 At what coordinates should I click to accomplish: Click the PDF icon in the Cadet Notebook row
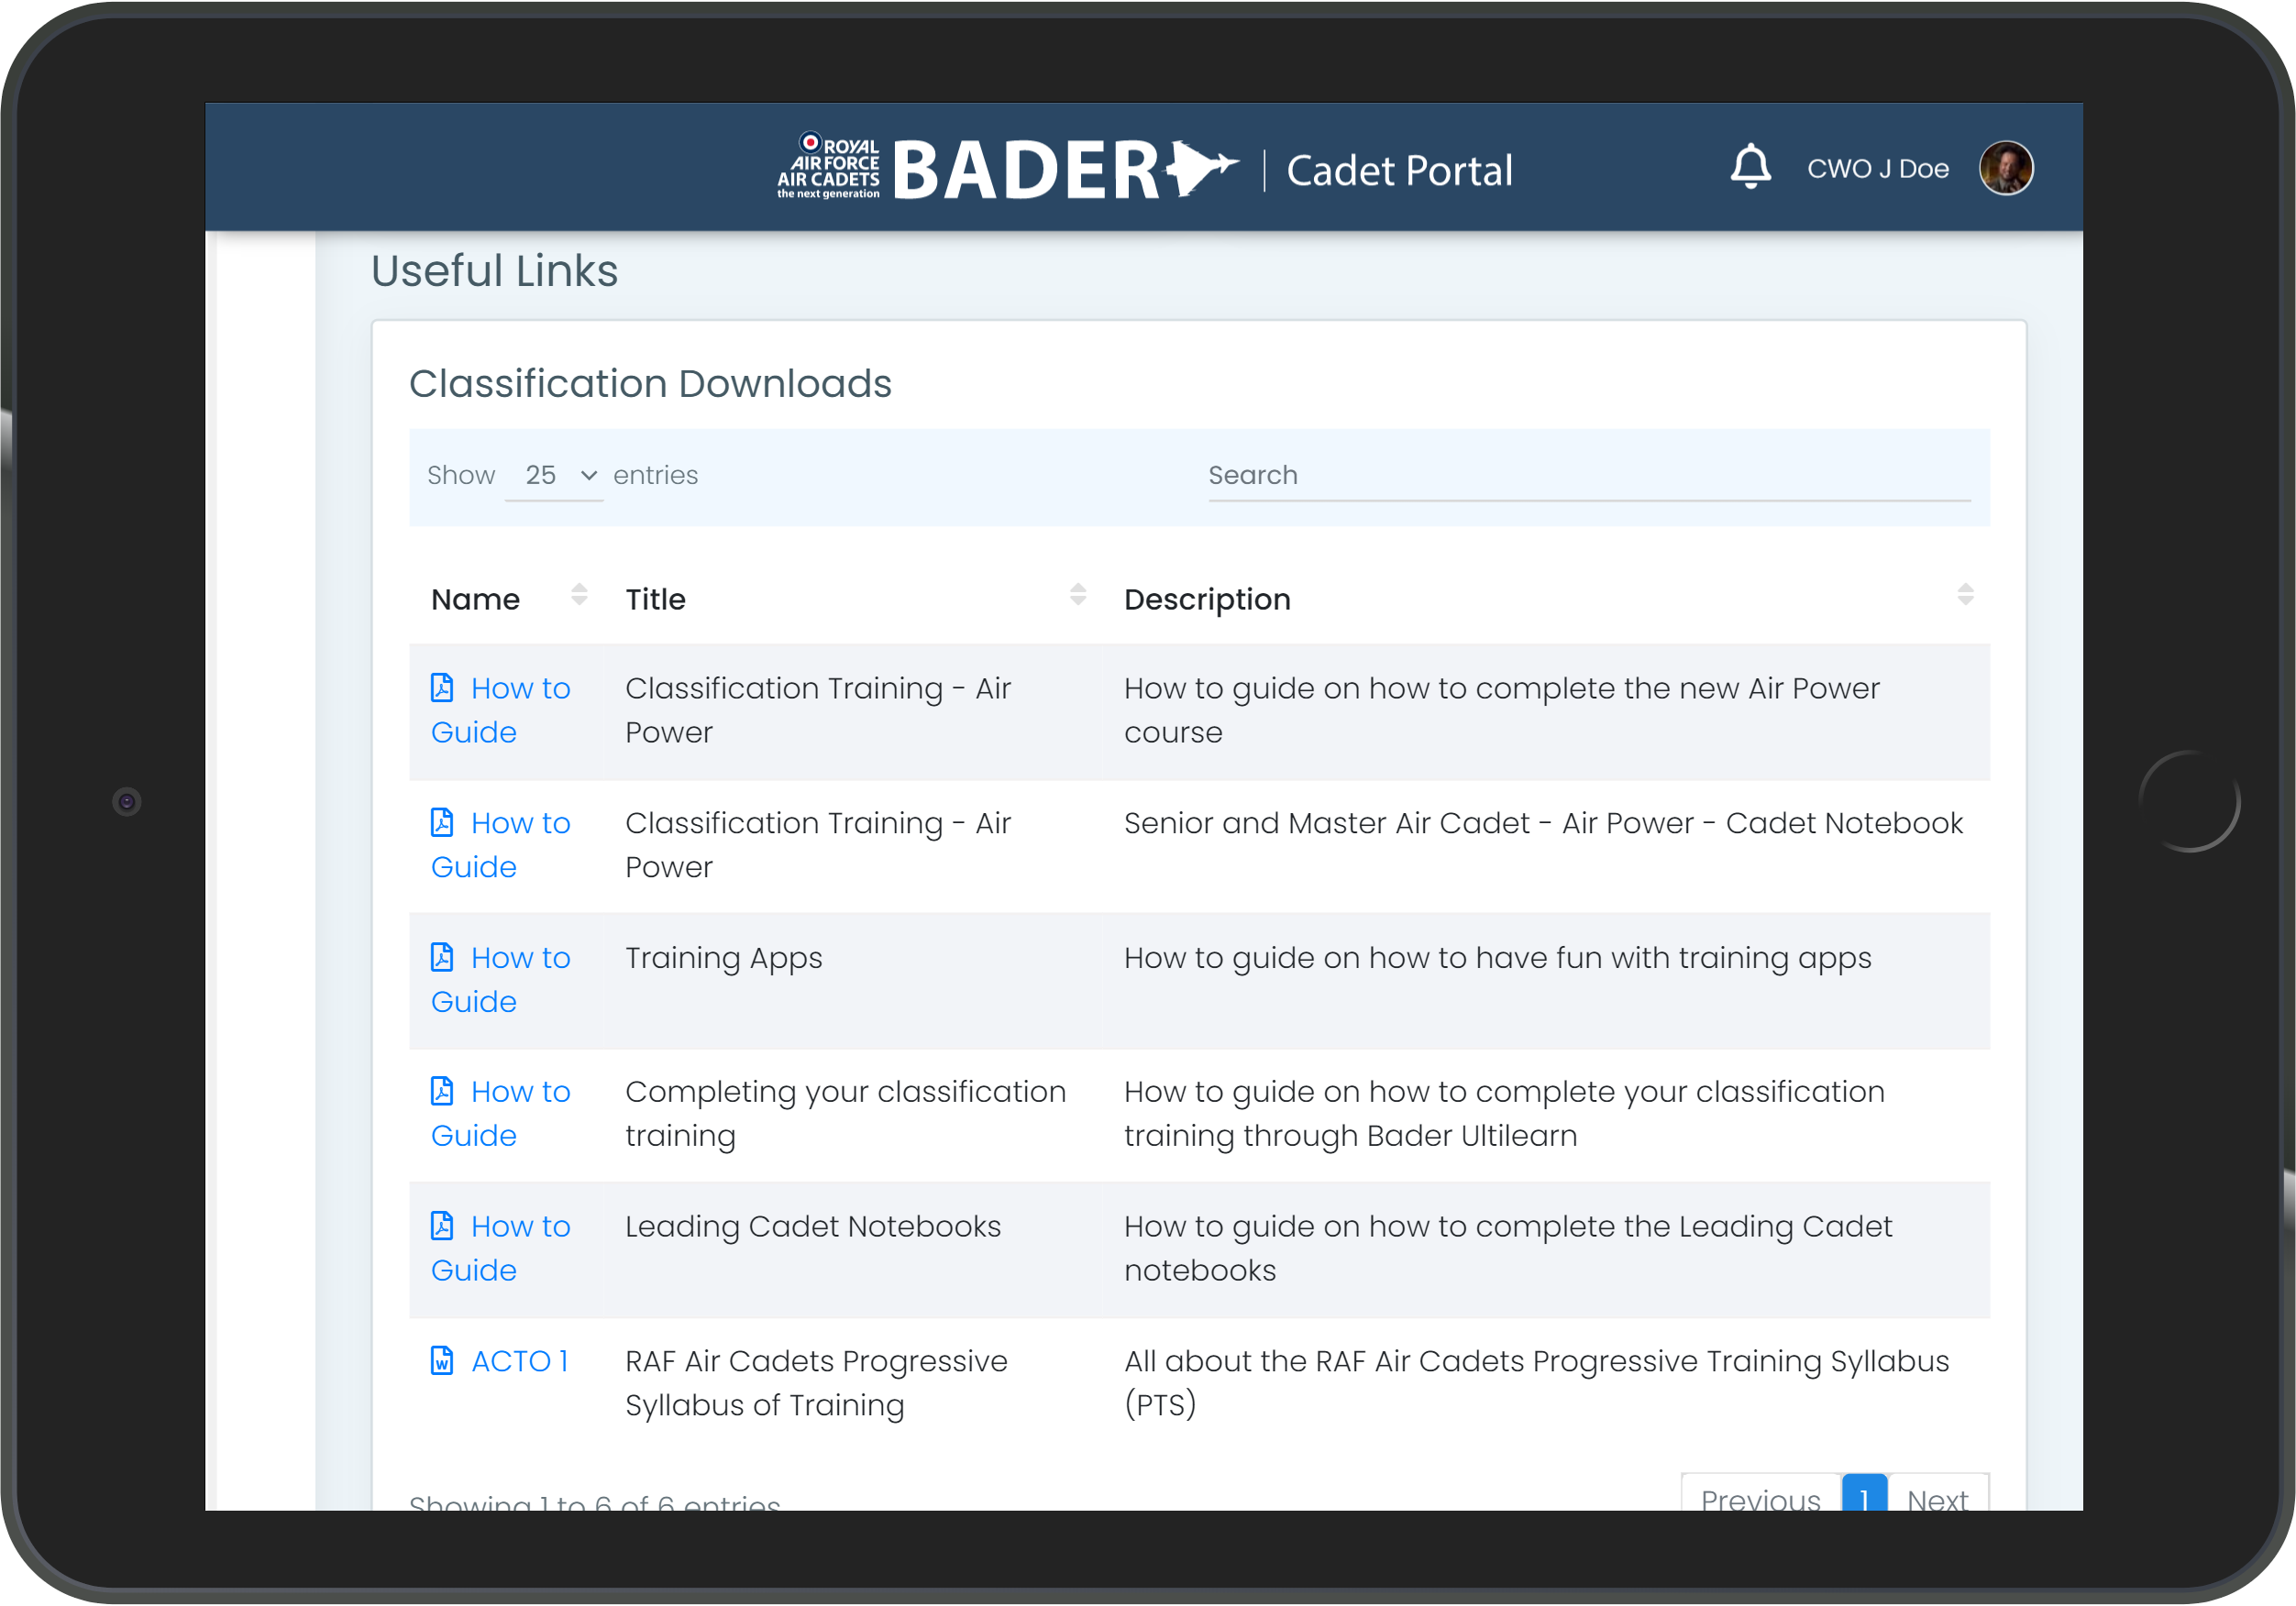pos(442,822)
